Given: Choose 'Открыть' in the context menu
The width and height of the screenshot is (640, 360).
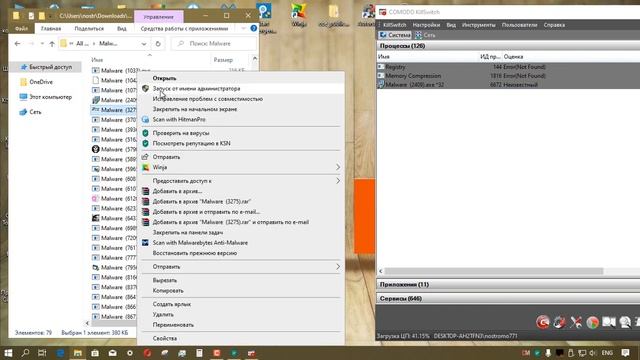Looking at the screenshot, I should click(x=164, y=78).
